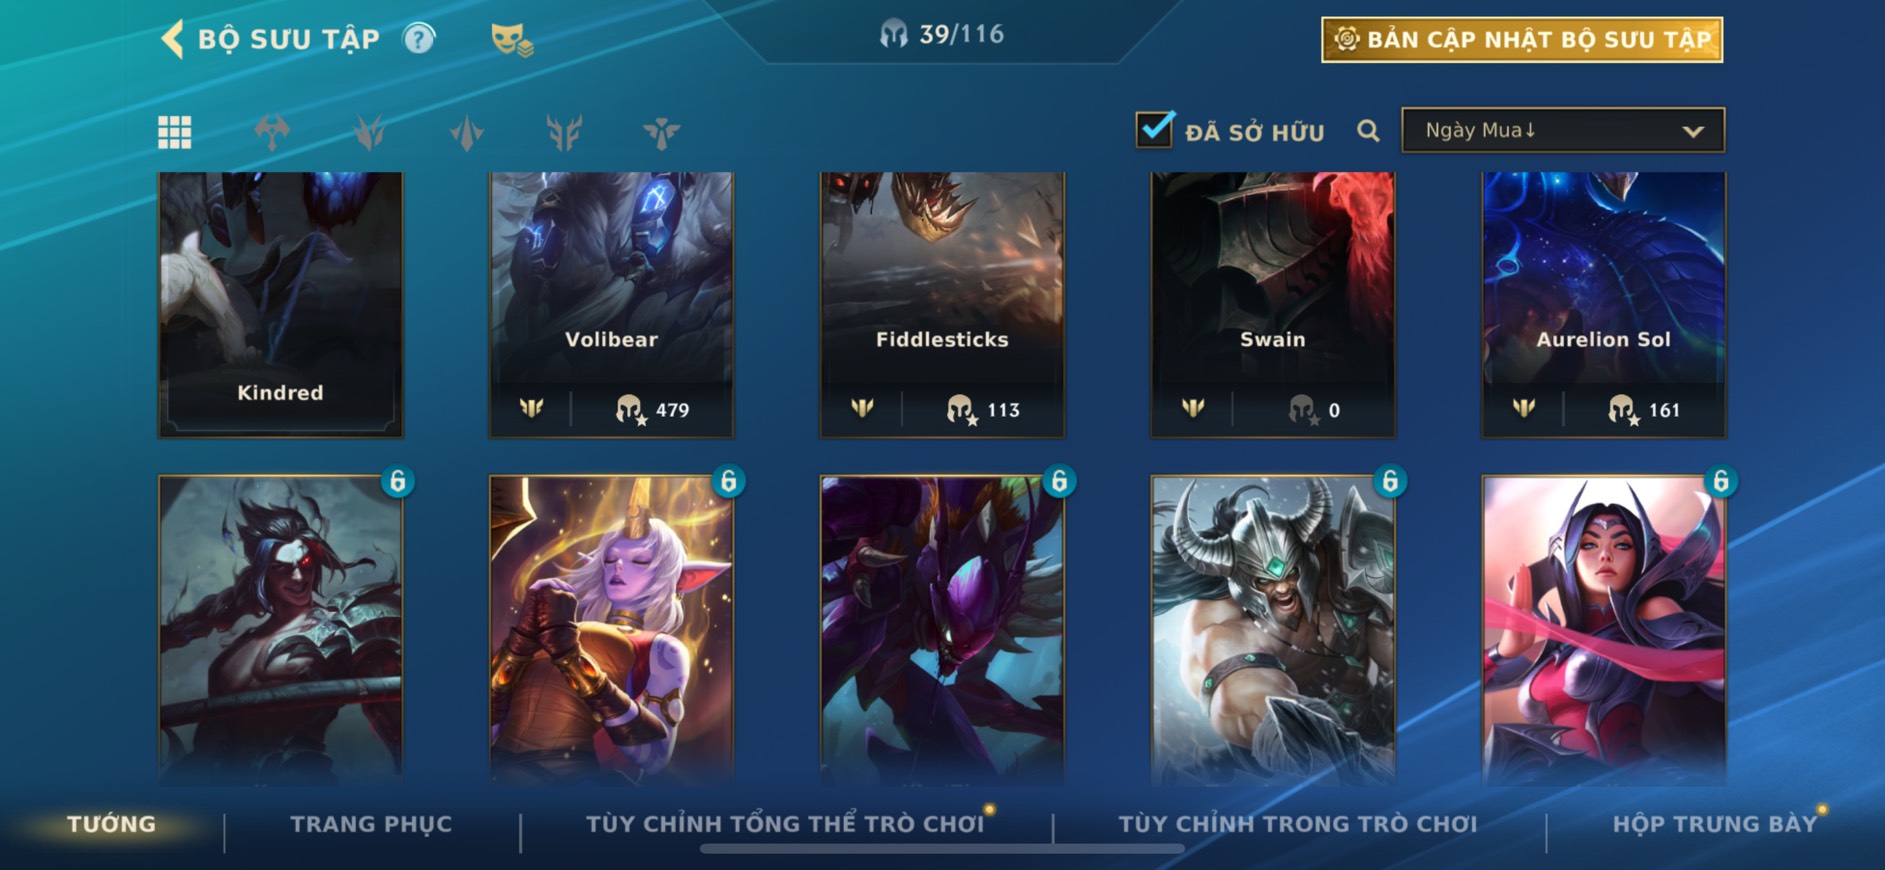The width and height of the screenshot is (1885, 870).
Task: Click the sort dropdown chevron arrow
Action: click(1693, 131)
